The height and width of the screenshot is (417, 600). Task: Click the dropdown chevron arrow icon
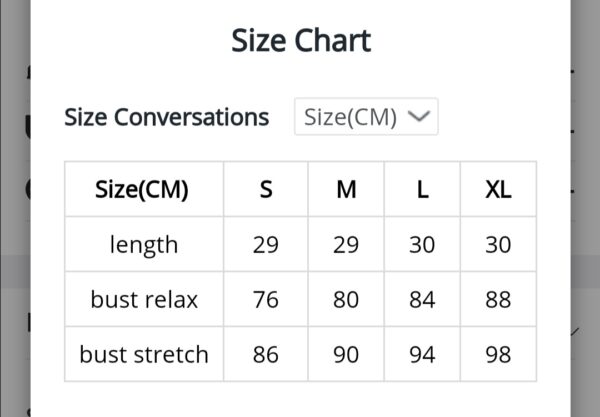tap(419, 116)
